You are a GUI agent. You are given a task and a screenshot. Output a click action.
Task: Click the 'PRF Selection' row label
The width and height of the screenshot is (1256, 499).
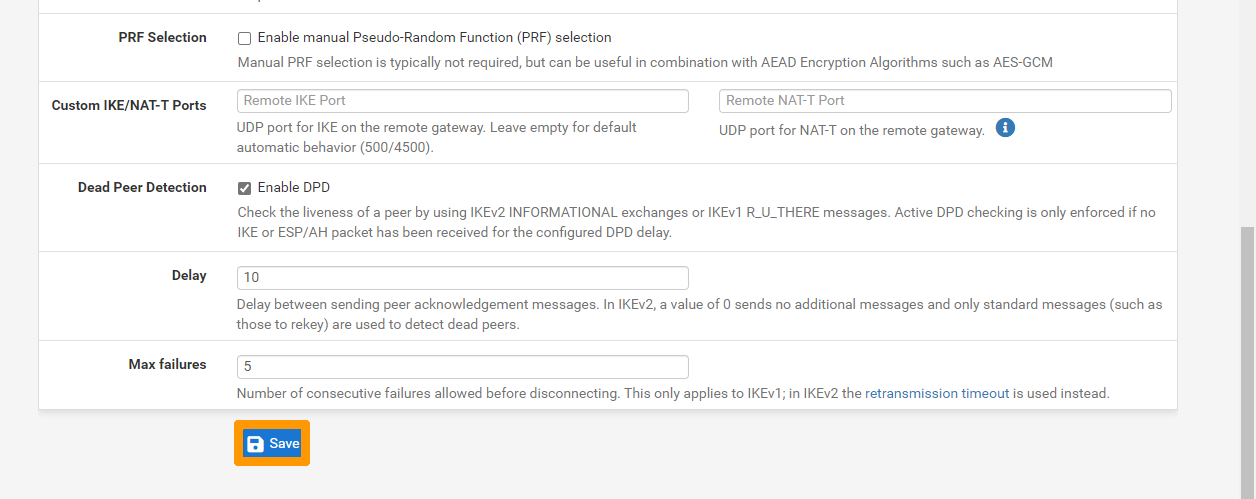pyautogui.click(x=162, y=38)
